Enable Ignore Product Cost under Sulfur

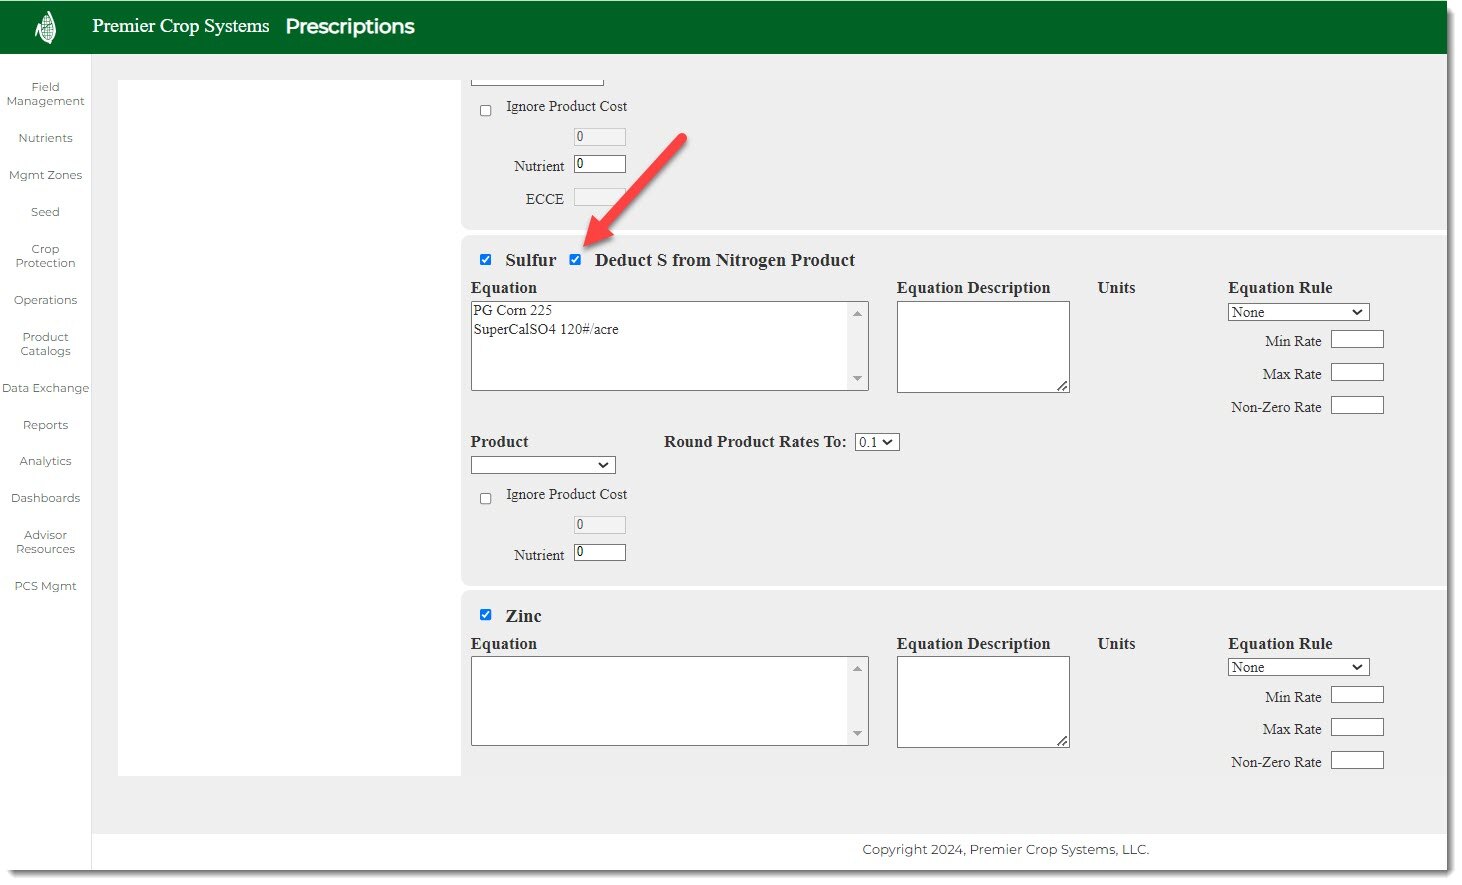click(x=486, y=499)
